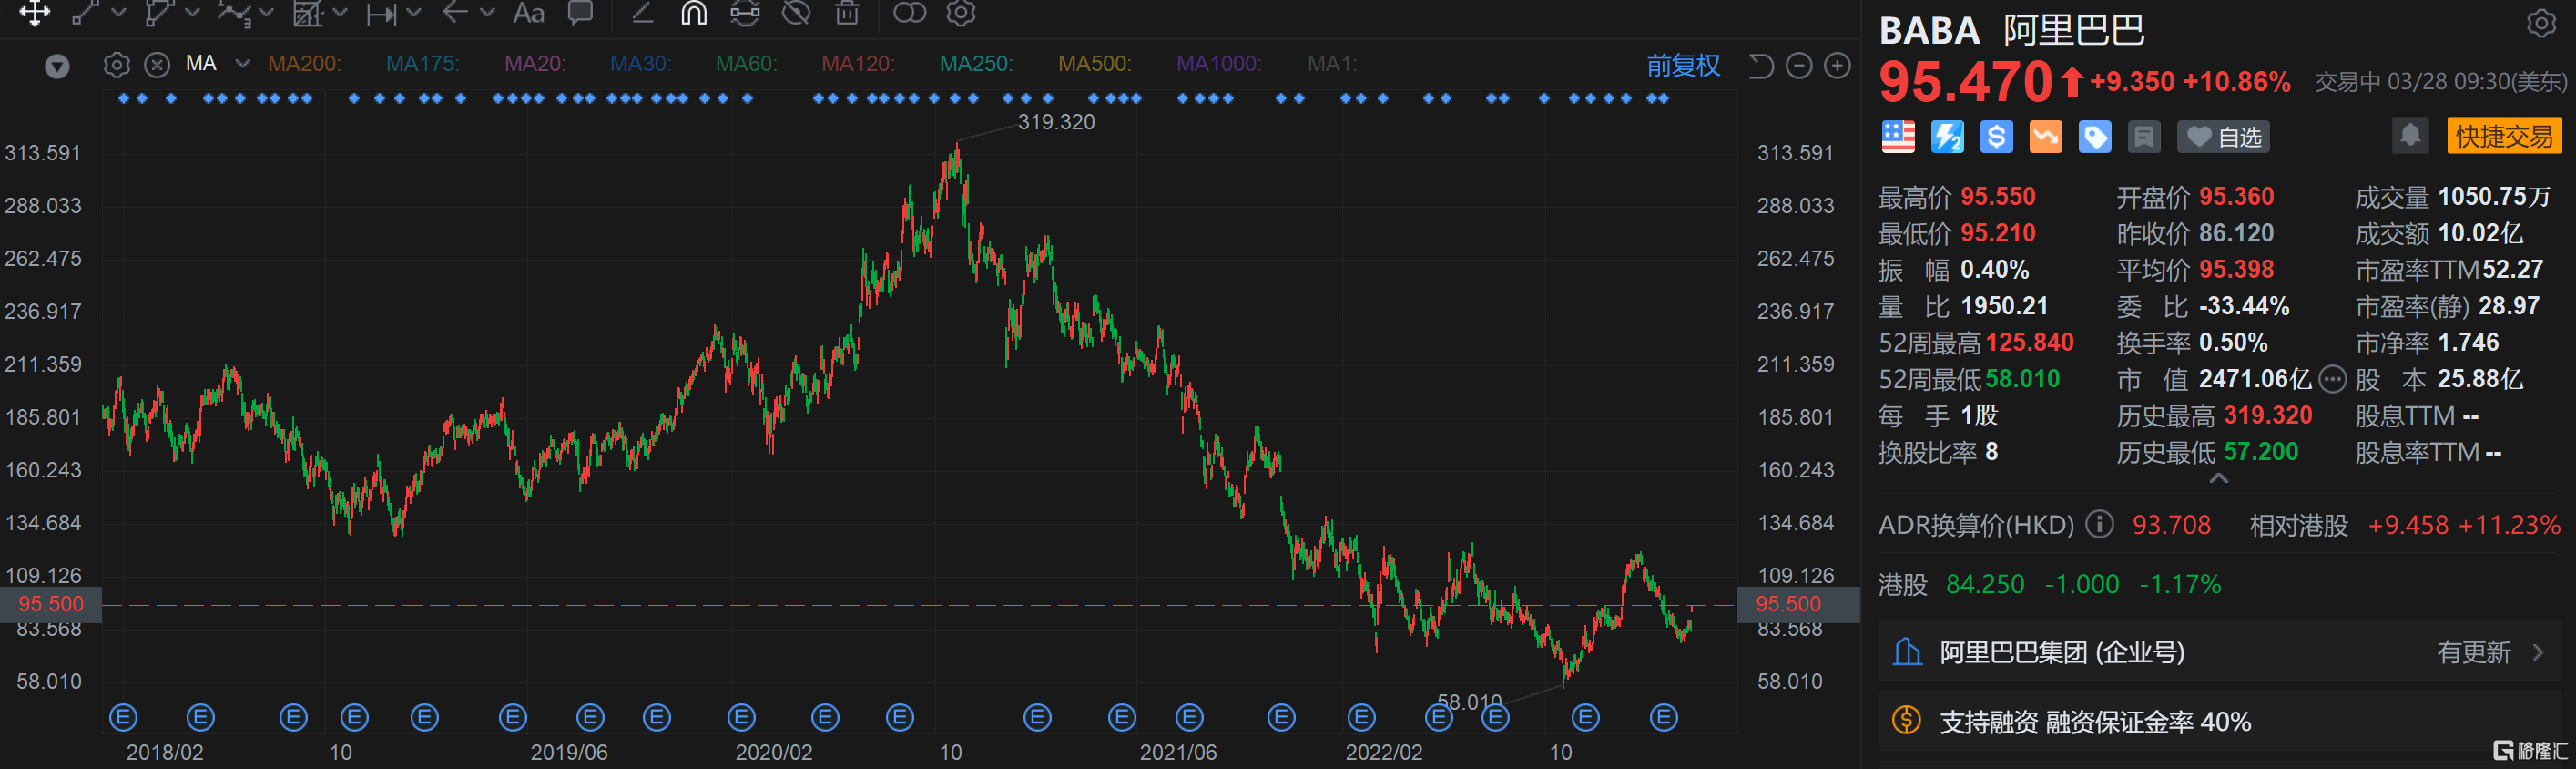The image size is (2576, 769).
Task: Select the crosshair move cursor tool
Action: pos(34,13)
